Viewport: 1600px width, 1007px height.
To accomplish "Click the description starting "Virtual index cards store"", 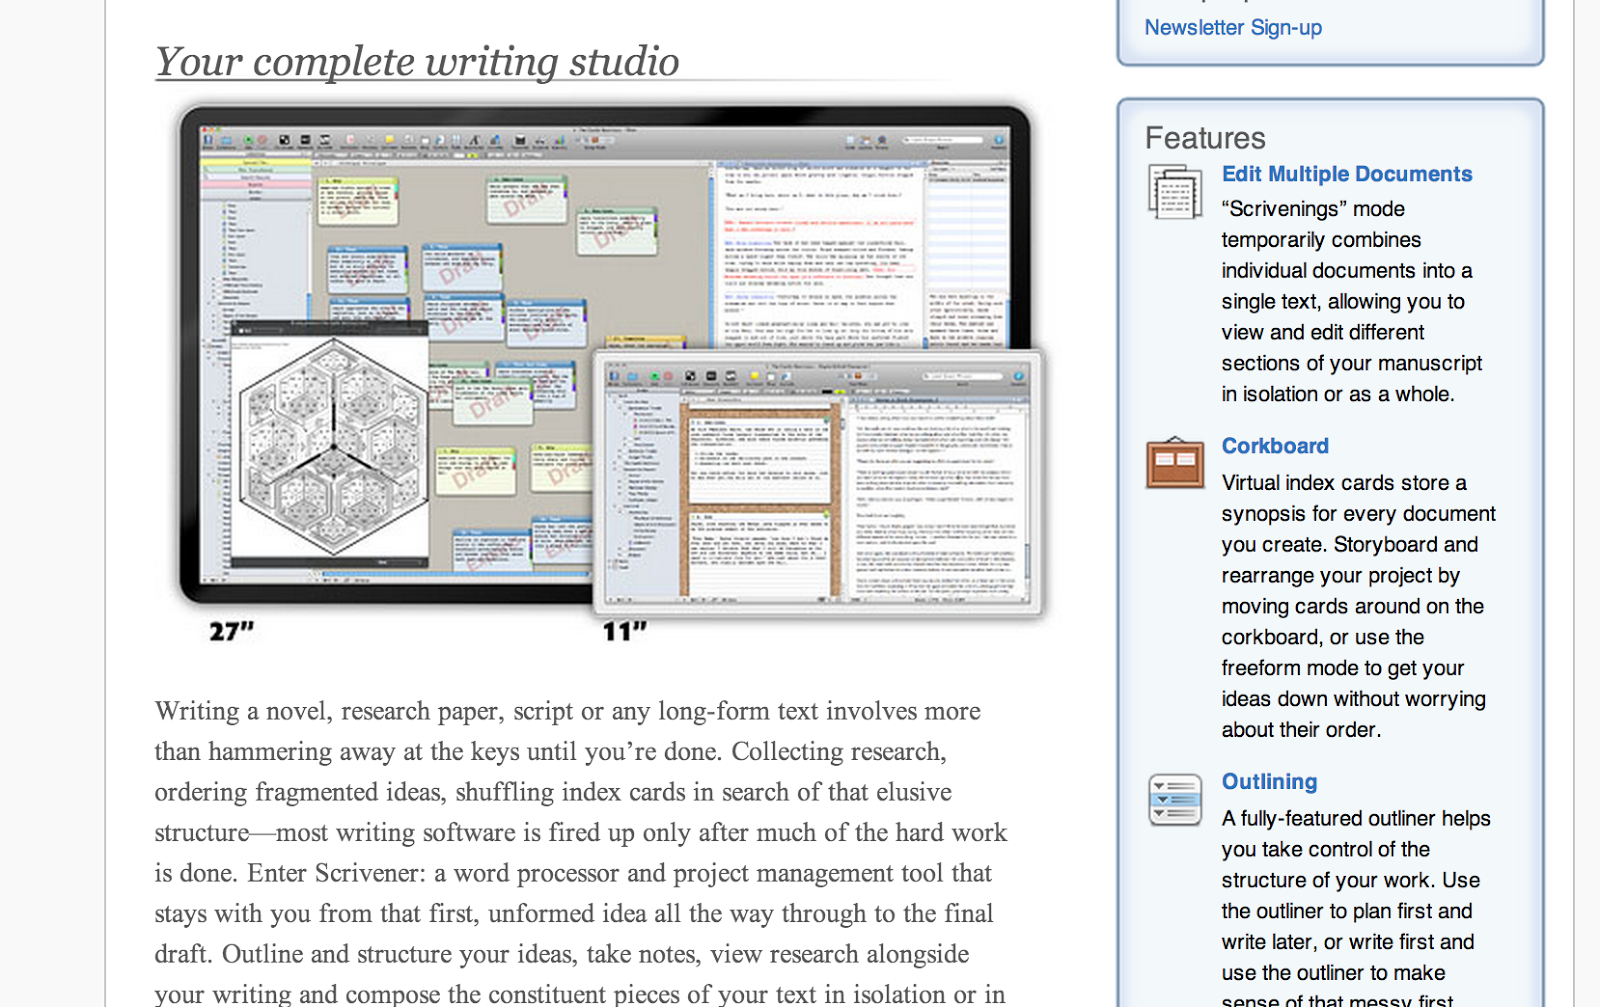I will coord(1359,606).
